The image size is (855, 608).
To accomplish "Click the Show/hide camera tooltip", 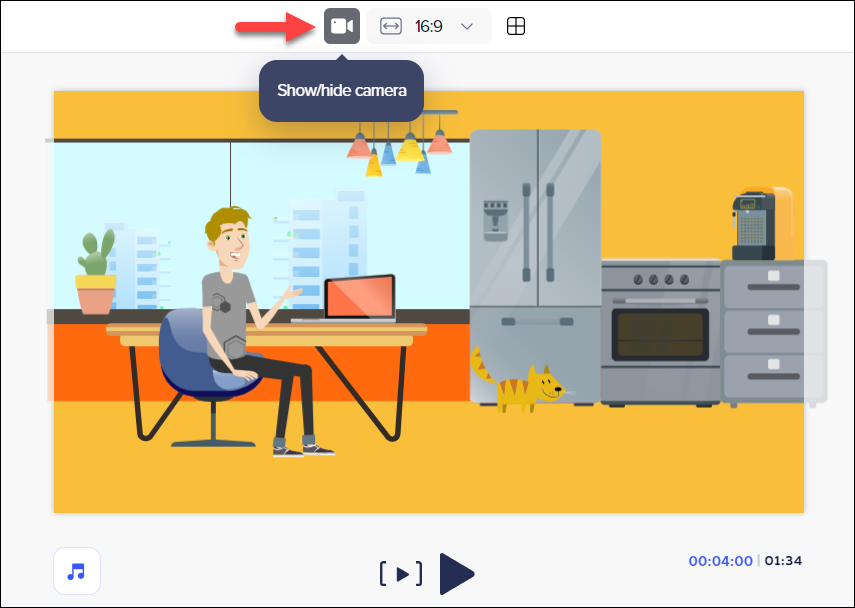I will (341, 91).
